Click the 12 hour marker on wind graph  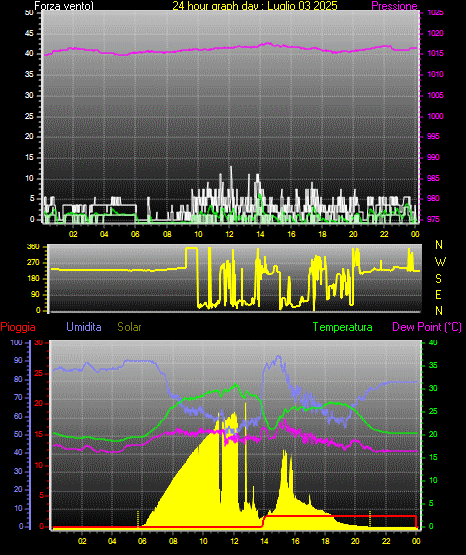[229, 234]
